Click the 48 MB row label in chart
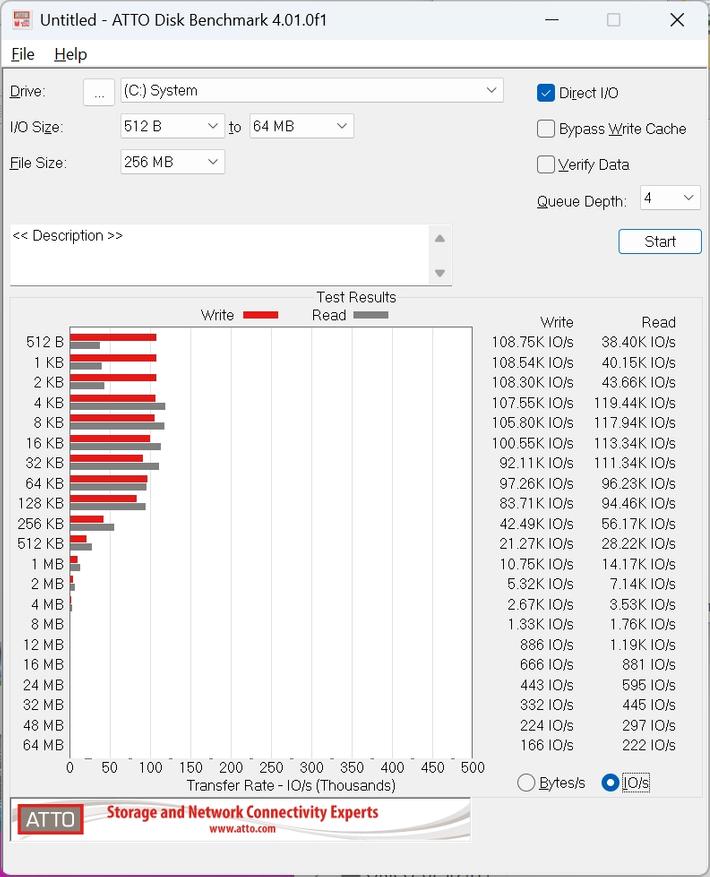The image size is (710, 877). [x=44, y=725]
